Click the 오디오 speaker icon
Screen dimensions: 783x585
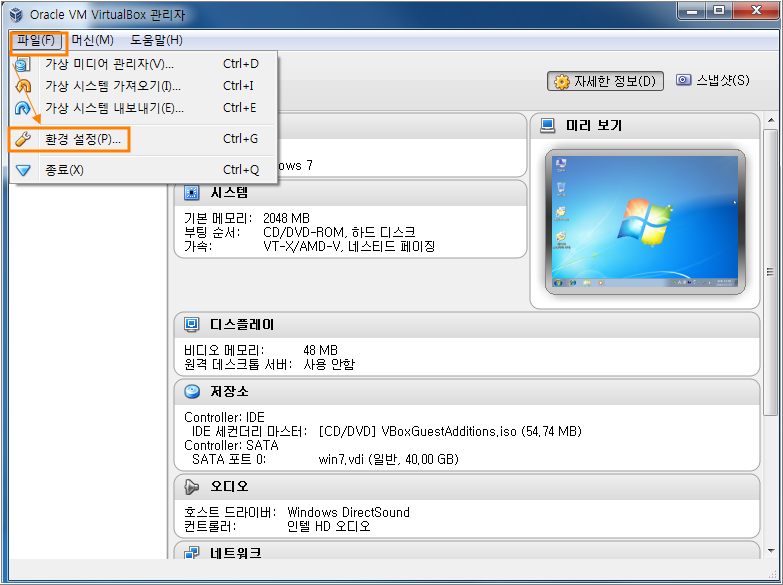pos(192,486)
